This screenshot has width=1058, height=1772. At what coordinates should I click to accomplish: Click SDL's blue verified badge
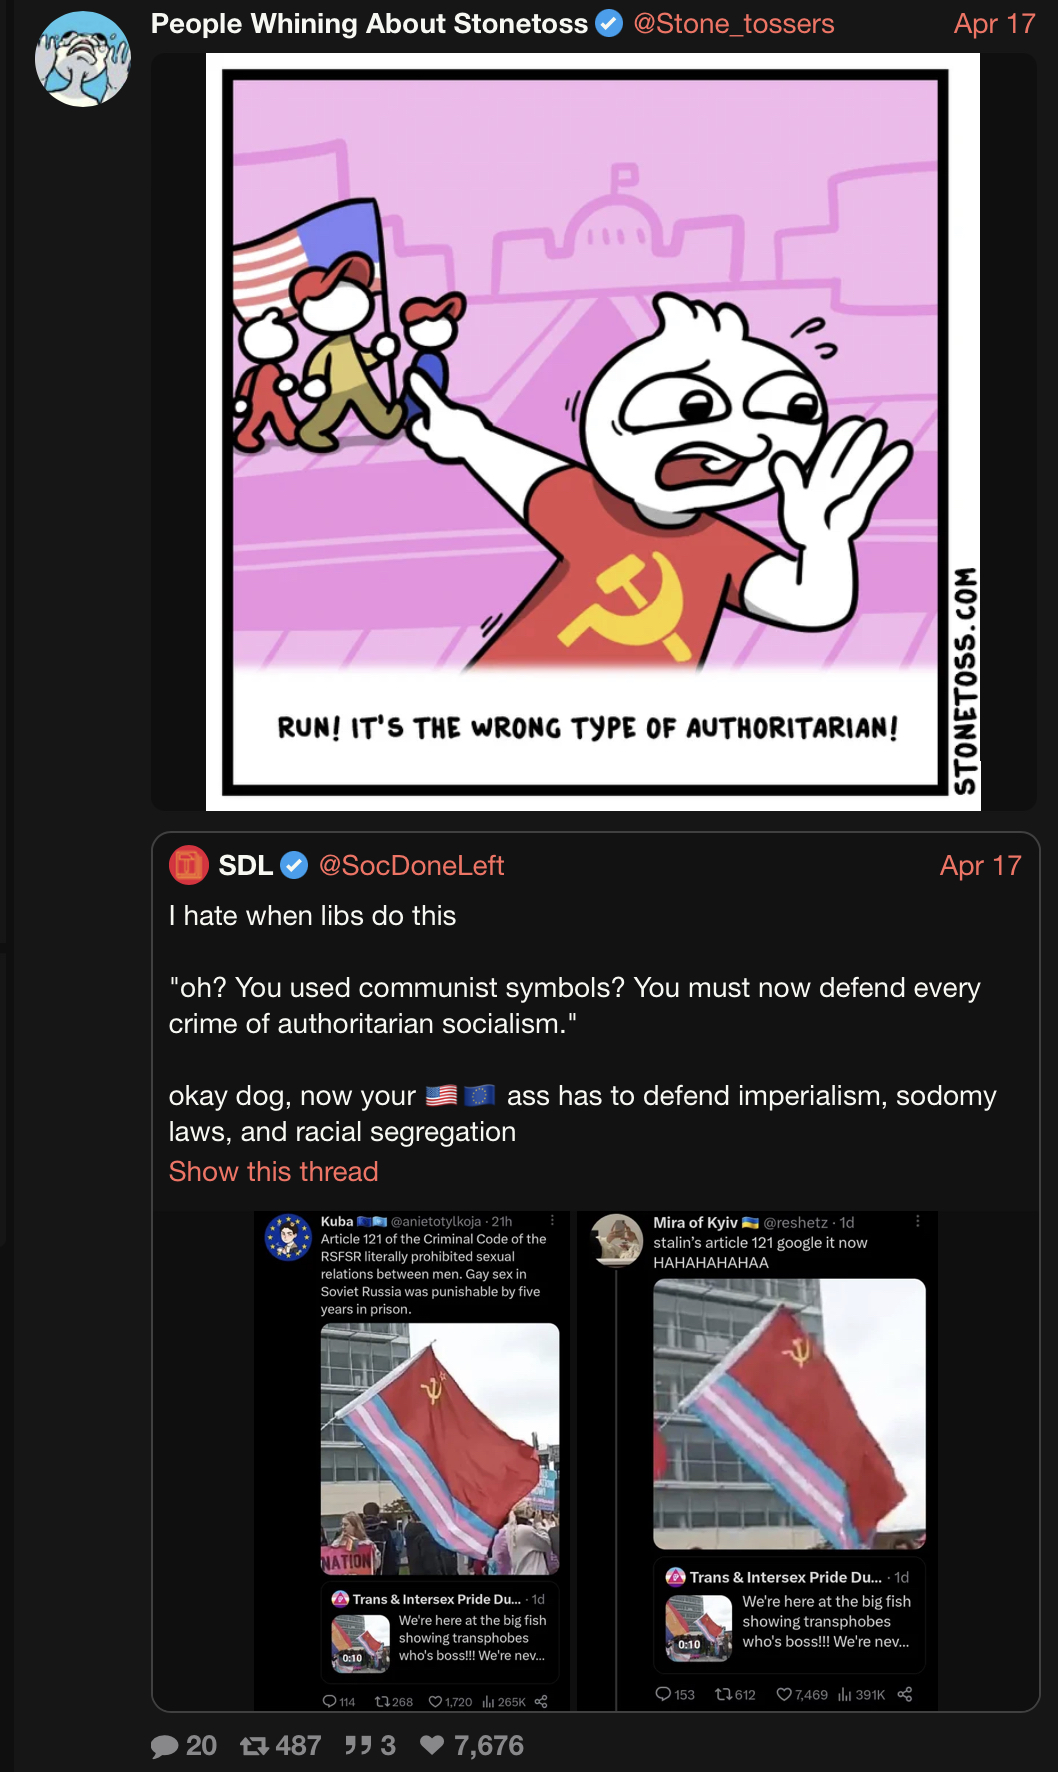tap(294, 865)
